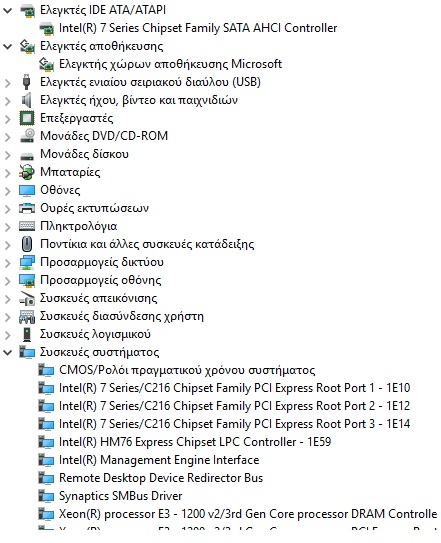Select Synaptics SMBus Driver entry

pos(121,496)
